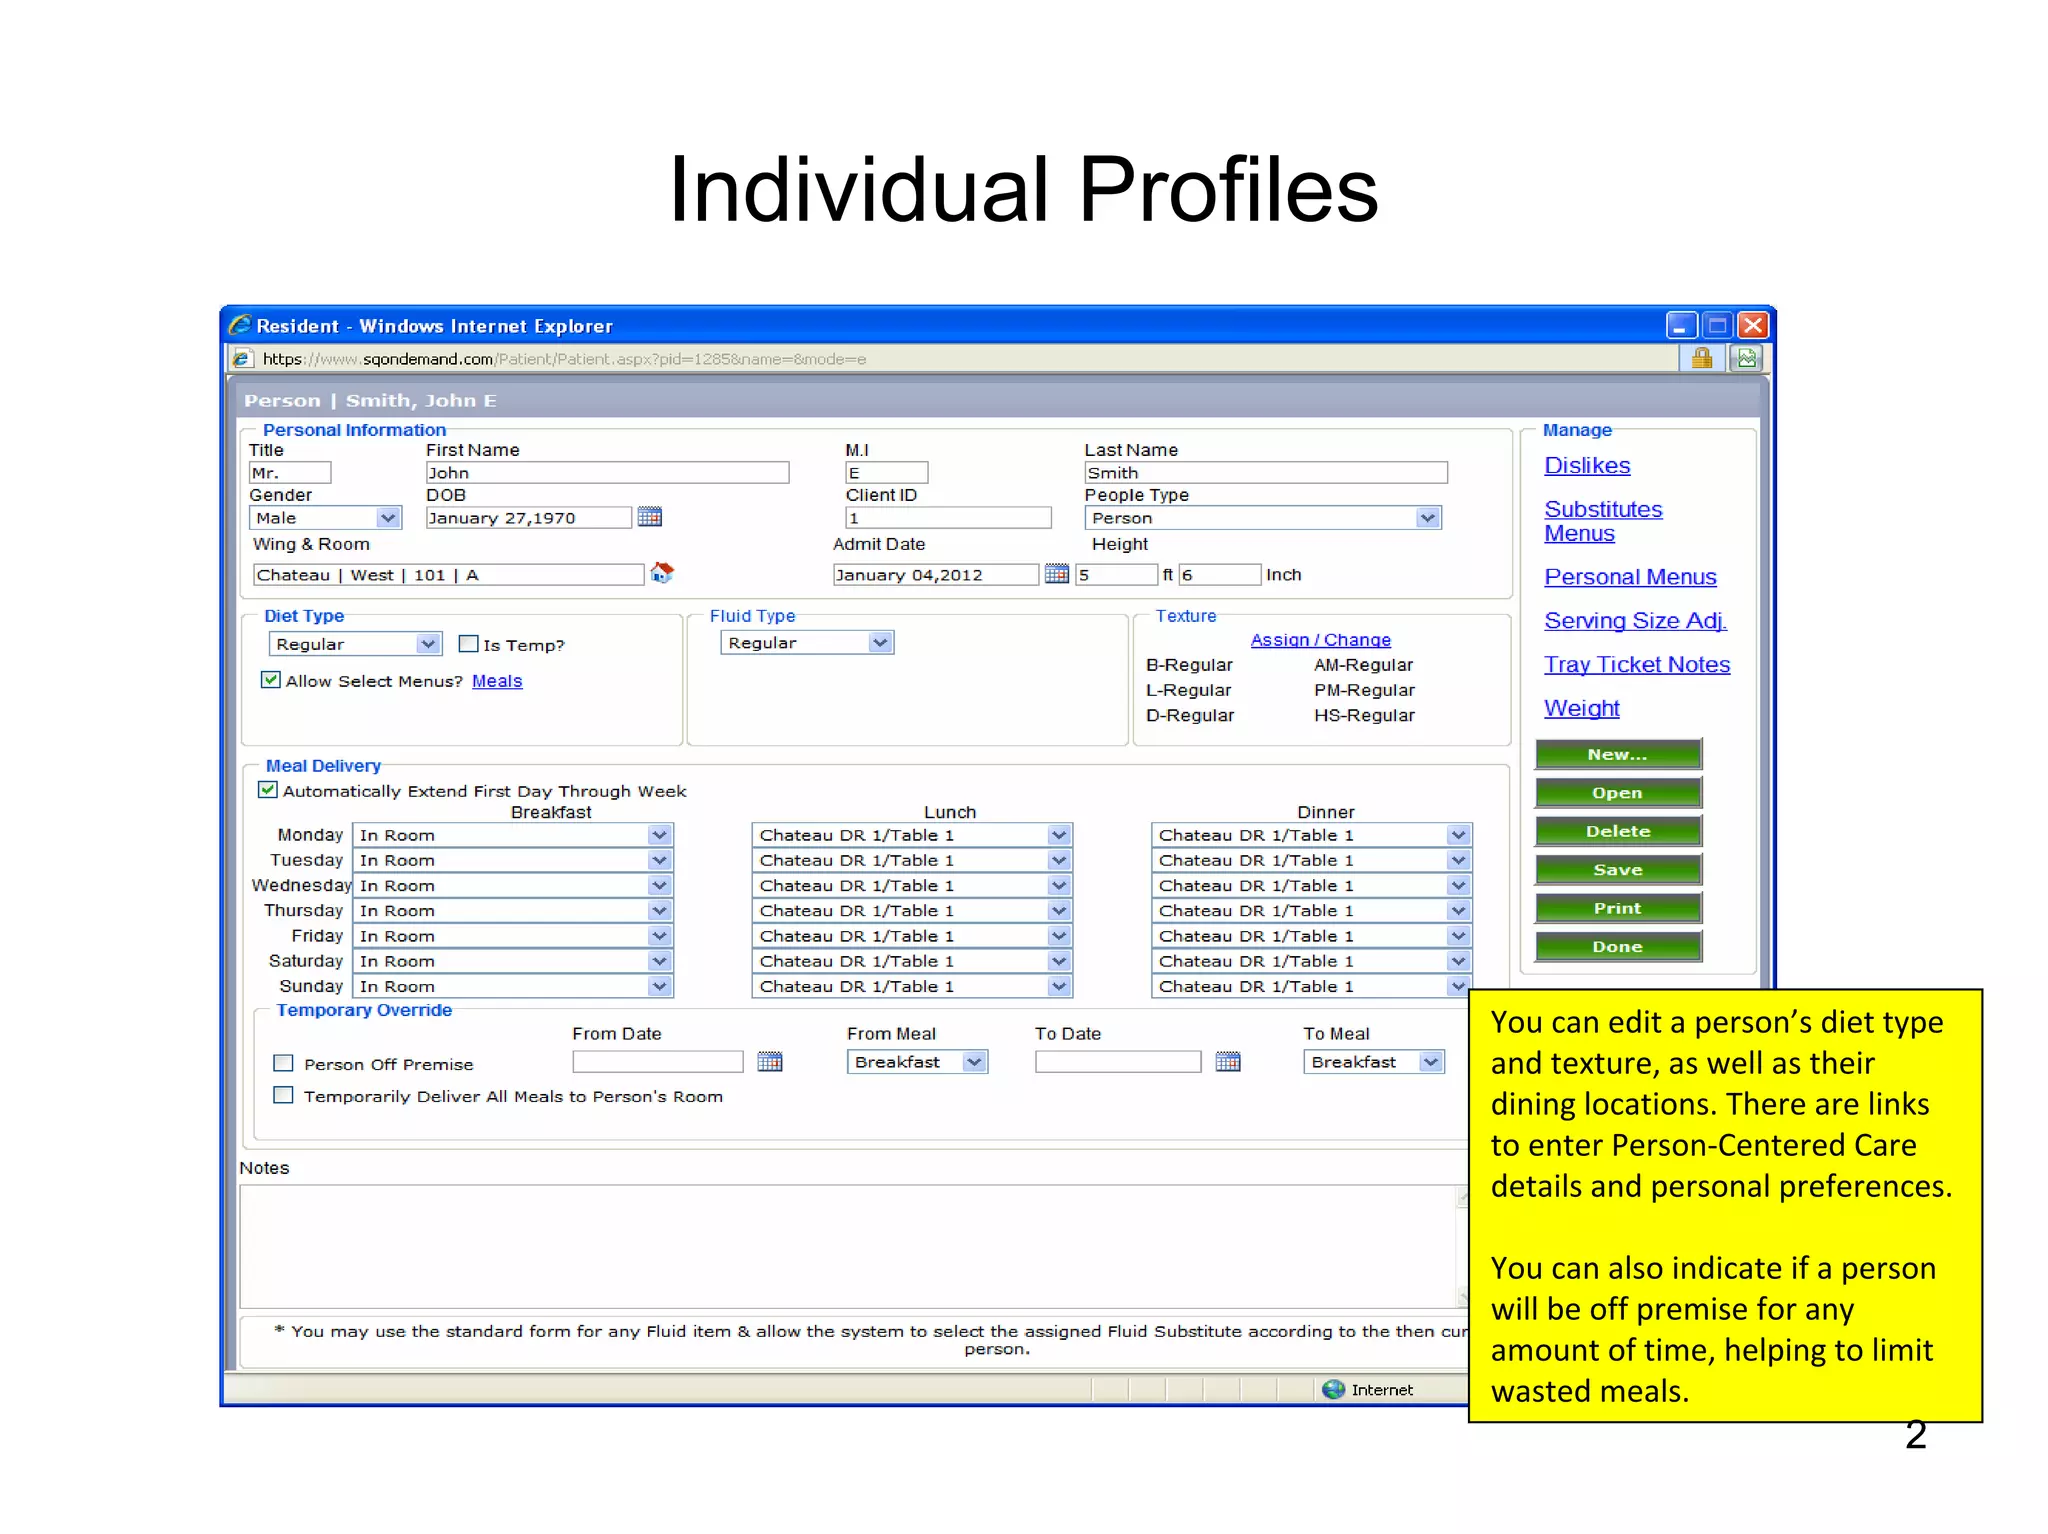Click the Internet globe icon in status bar
Screen dimensions: 2048x1534
1333,1389
